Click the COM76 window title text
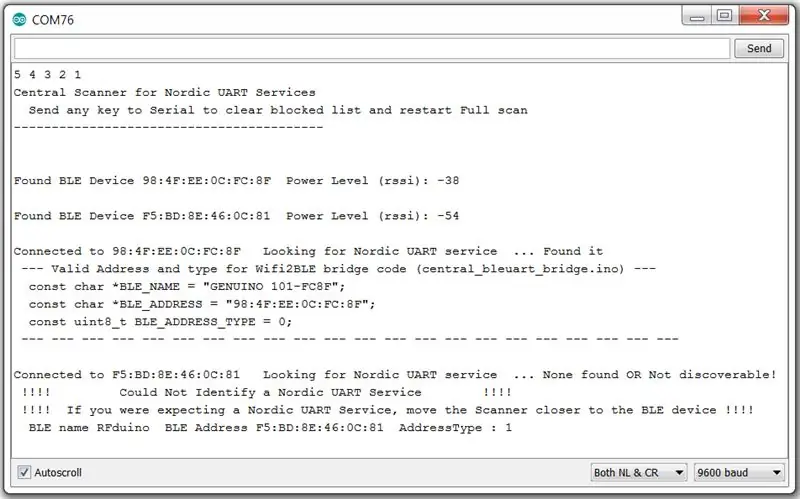The width and height of the screenshot is (800, 499). pos(53,20)
